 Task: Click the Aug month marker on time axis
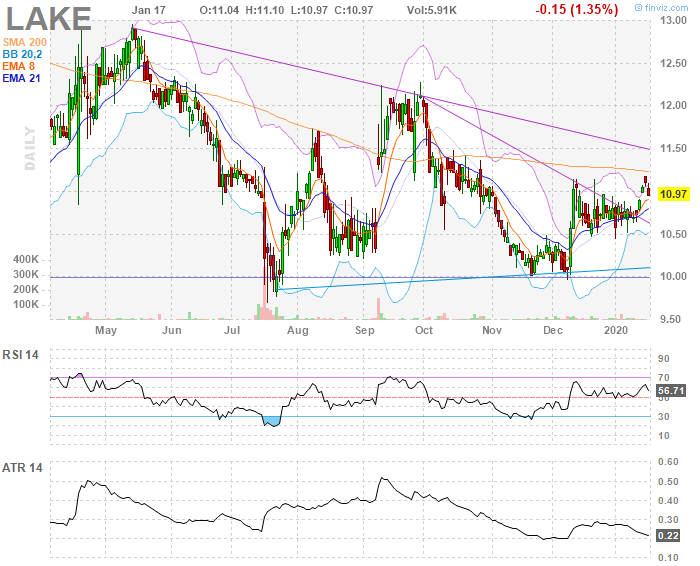tap(296, 329)
